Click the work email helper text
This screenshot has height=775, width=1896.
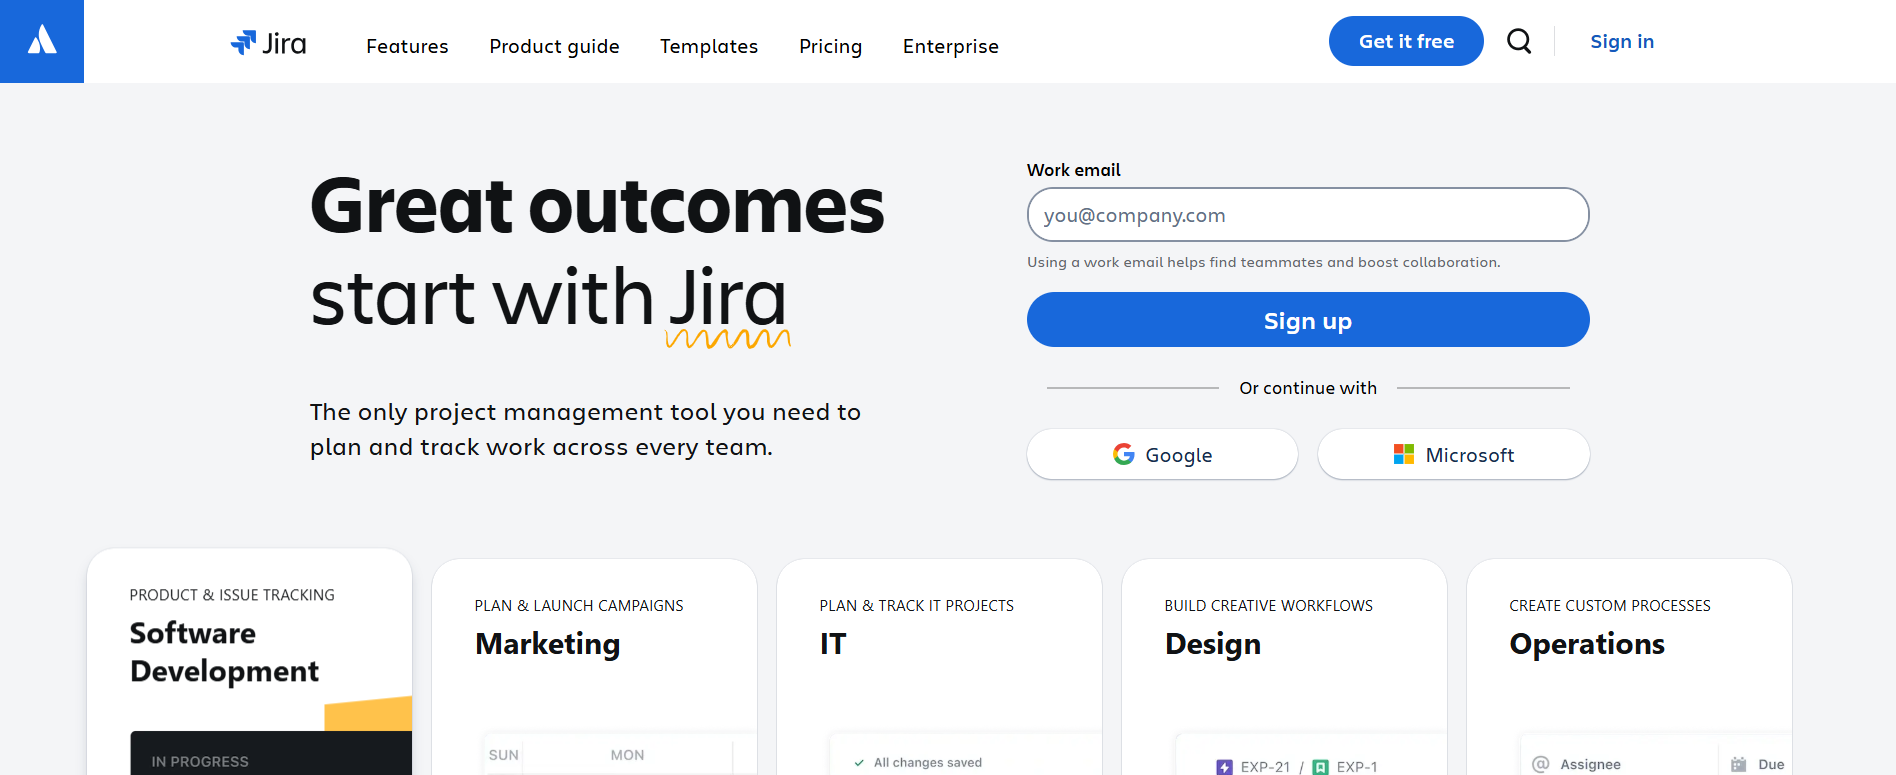1264,262
